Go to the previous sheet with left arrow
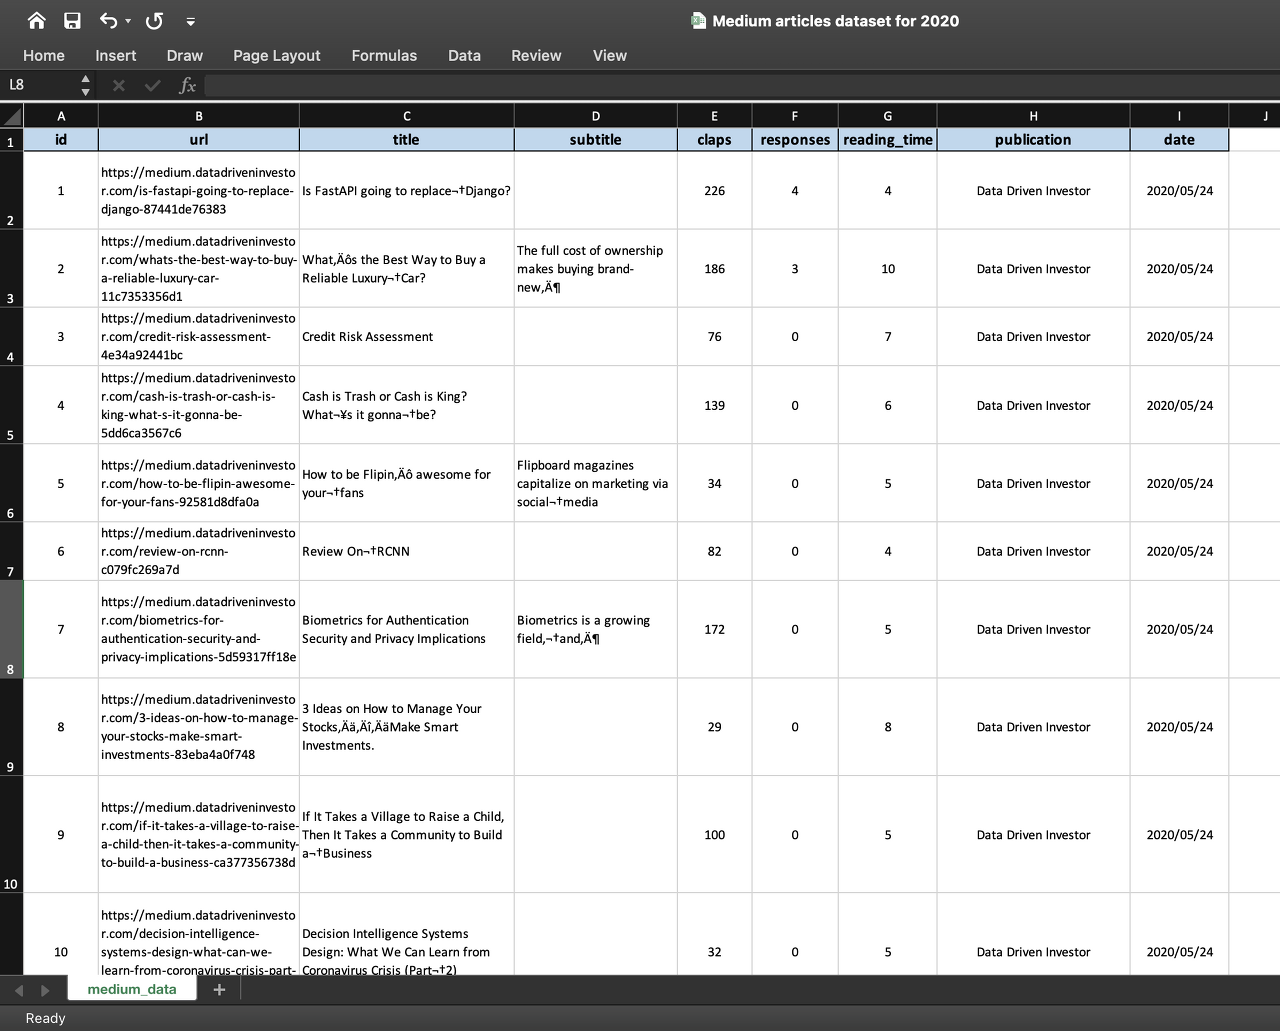Viewport: 1280px width, 1031px height. 19,990
